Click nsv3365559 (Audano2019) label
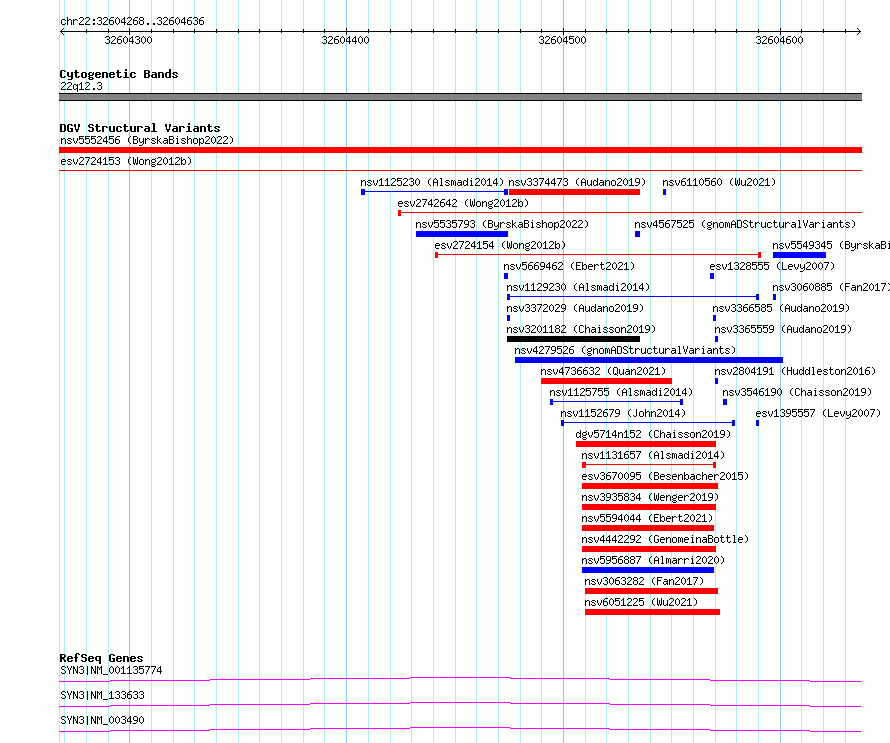The width and height of the screenshot is (890, 743). (783, 329)
